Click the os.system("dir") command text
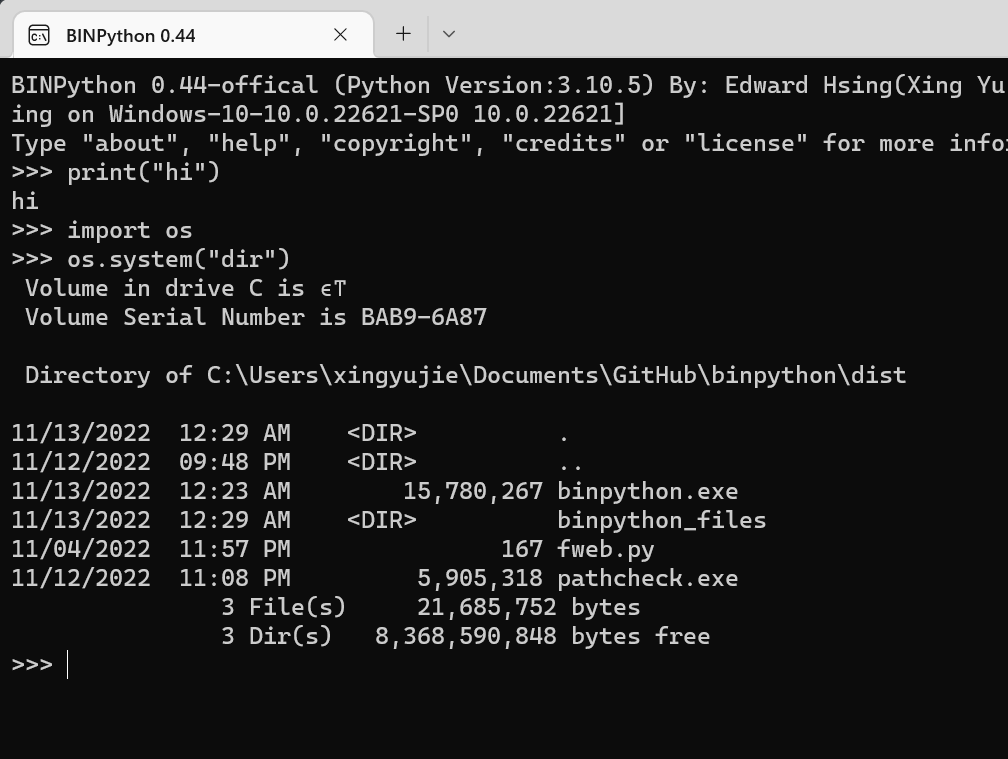1008x759 pixels. 178,259
